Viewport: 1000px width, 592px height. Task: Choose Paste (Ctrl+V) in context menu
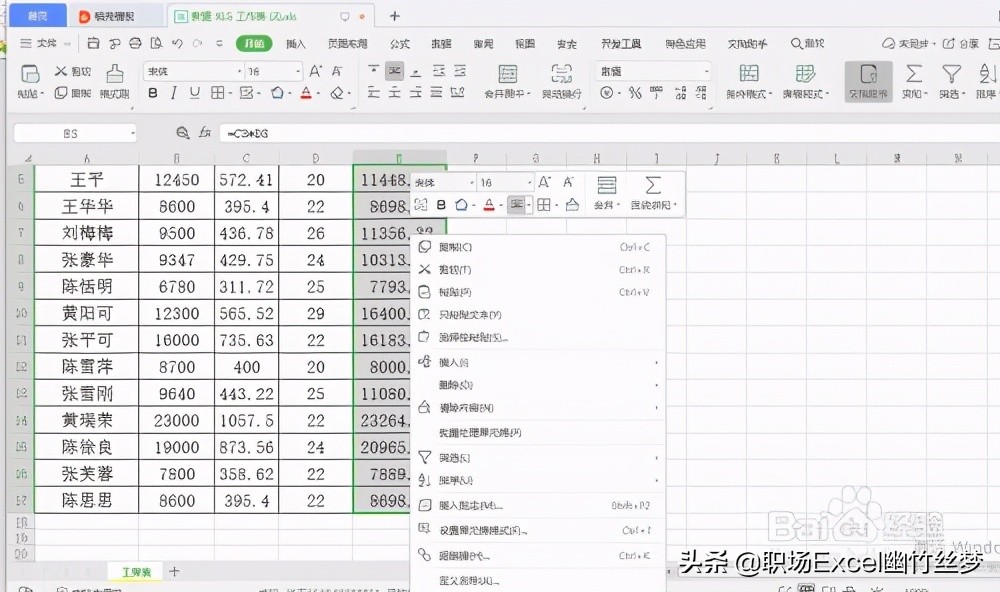pos(539,292)
